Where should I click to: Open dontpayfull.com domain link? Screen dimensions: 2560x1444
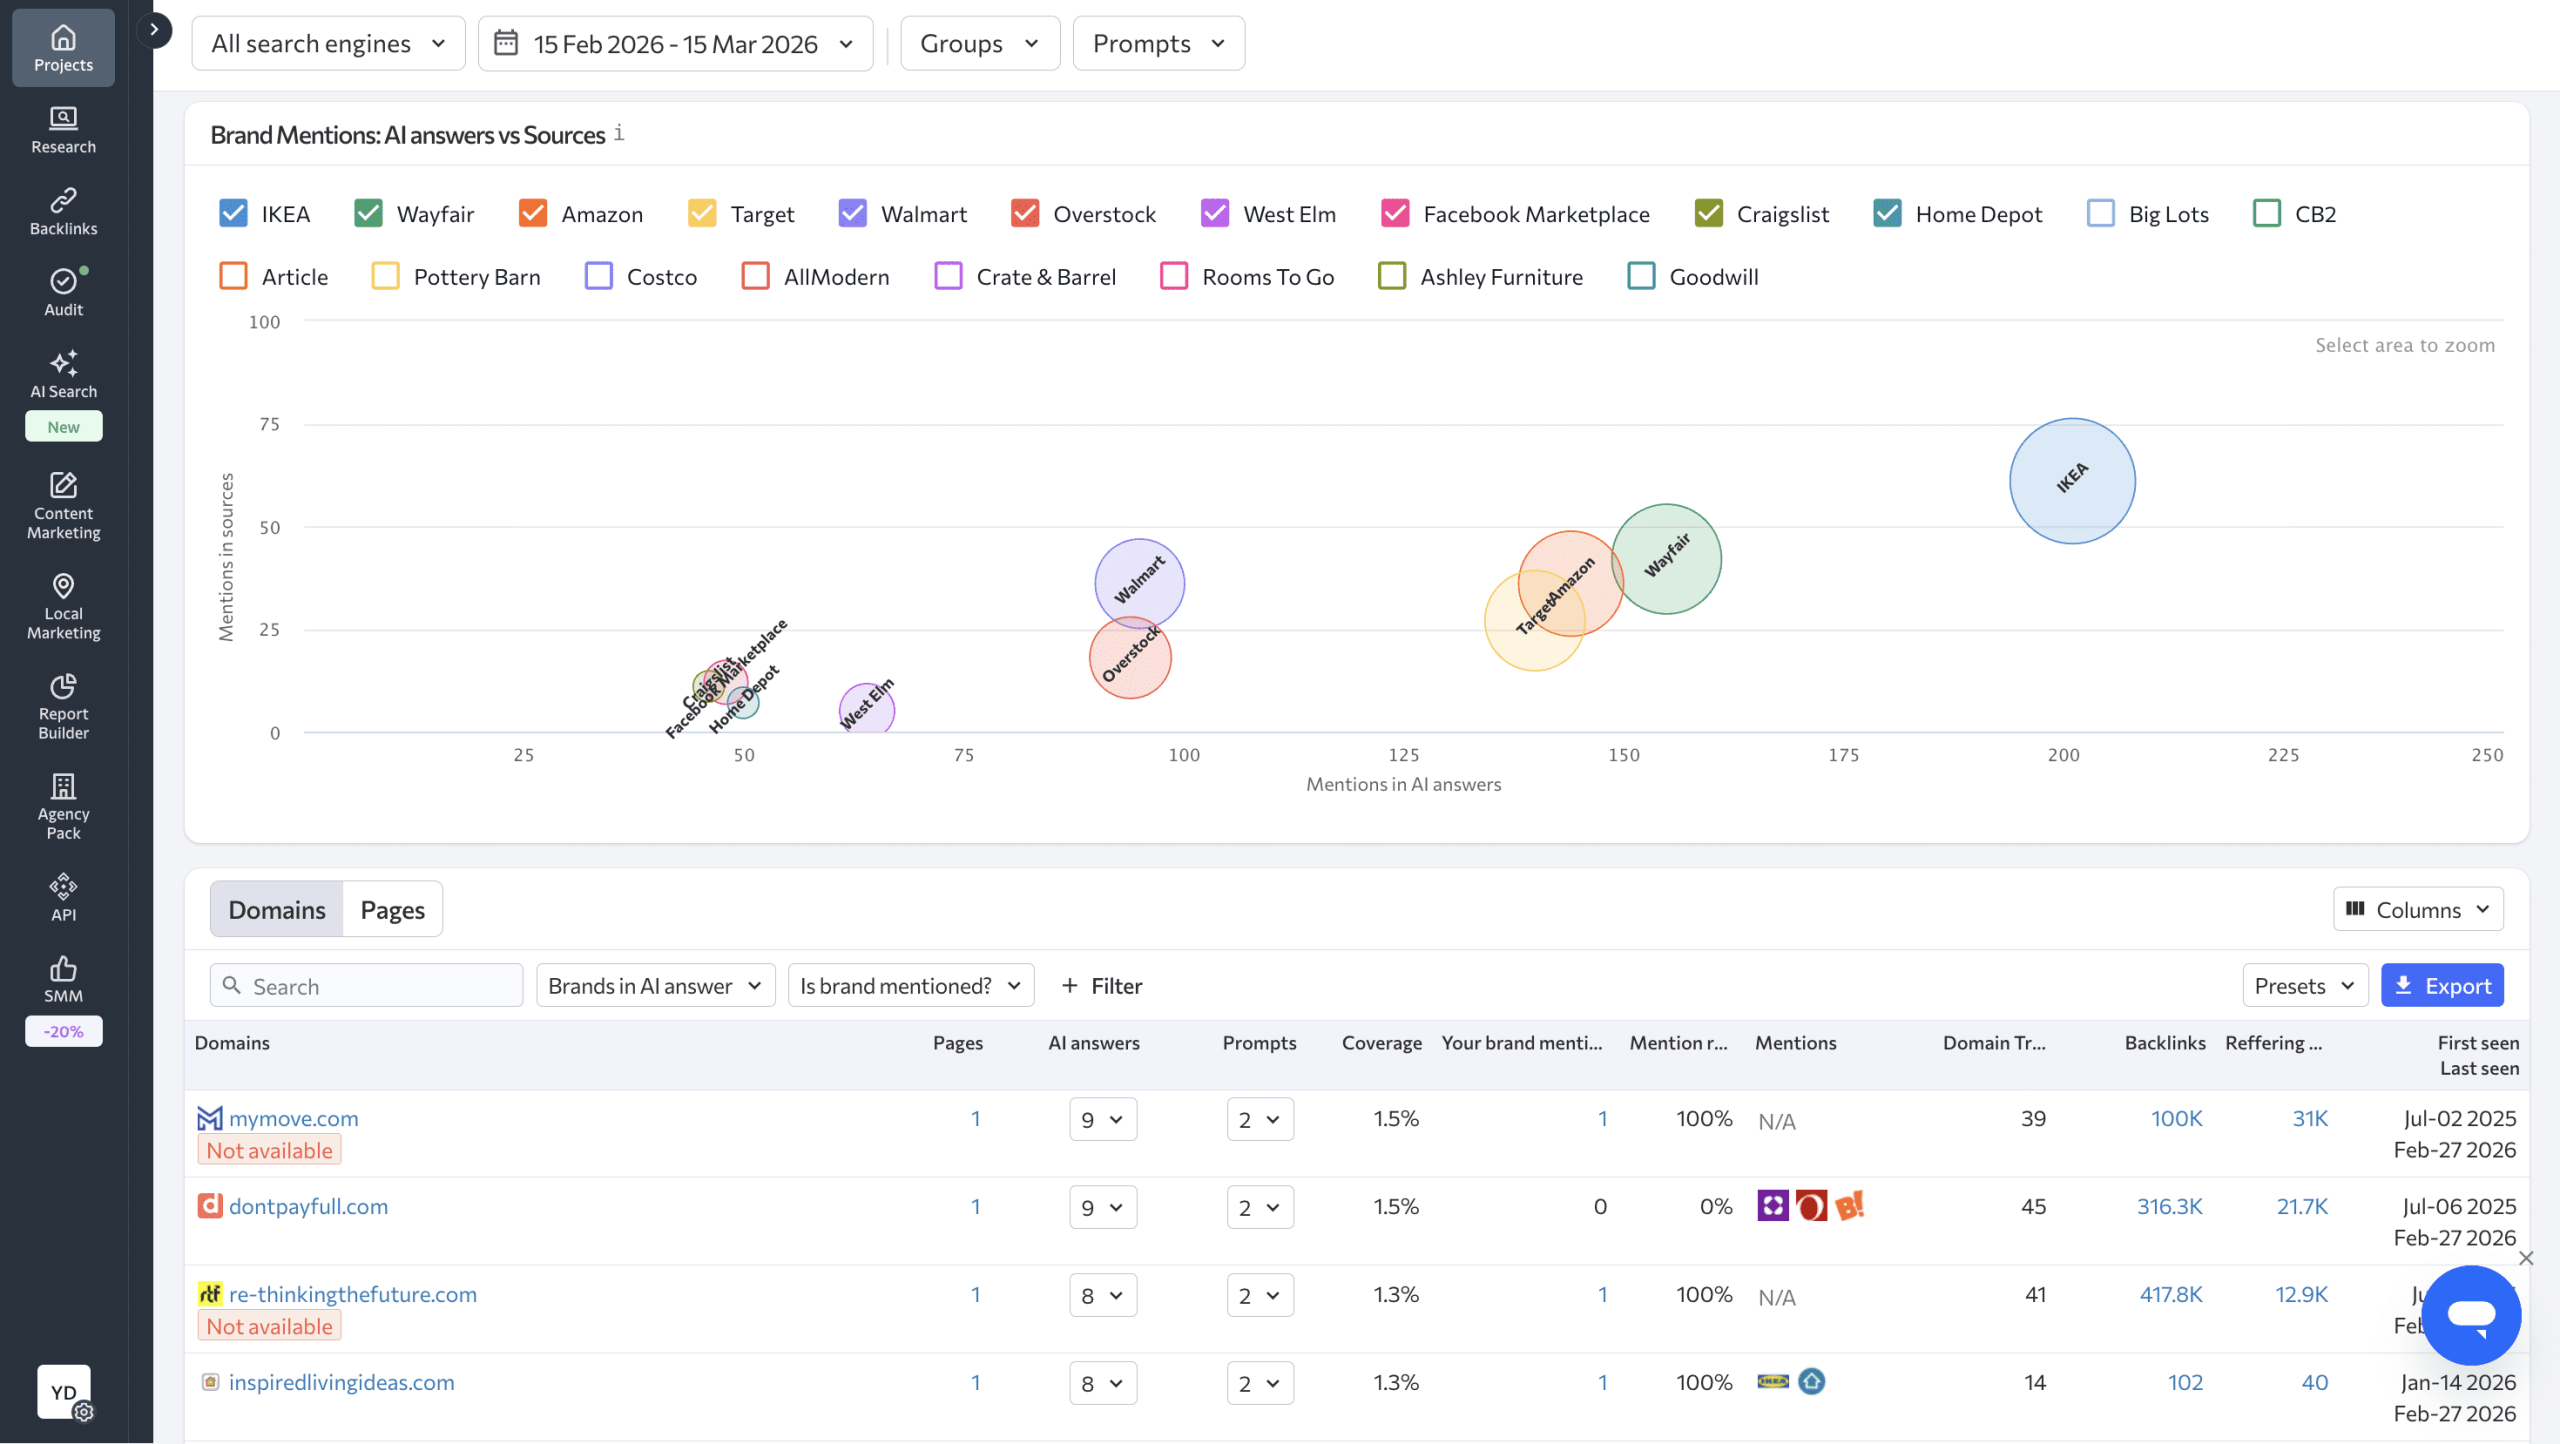tap(308, 1206)
